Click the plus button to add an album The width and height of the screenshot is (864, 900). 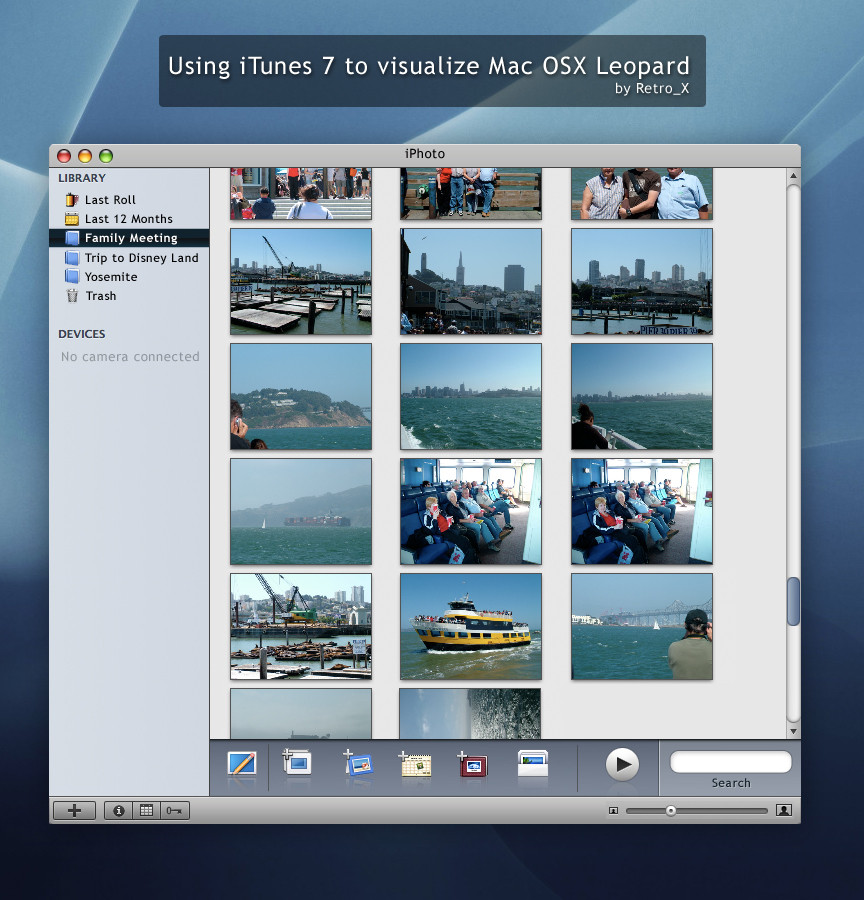coord(75,810)
